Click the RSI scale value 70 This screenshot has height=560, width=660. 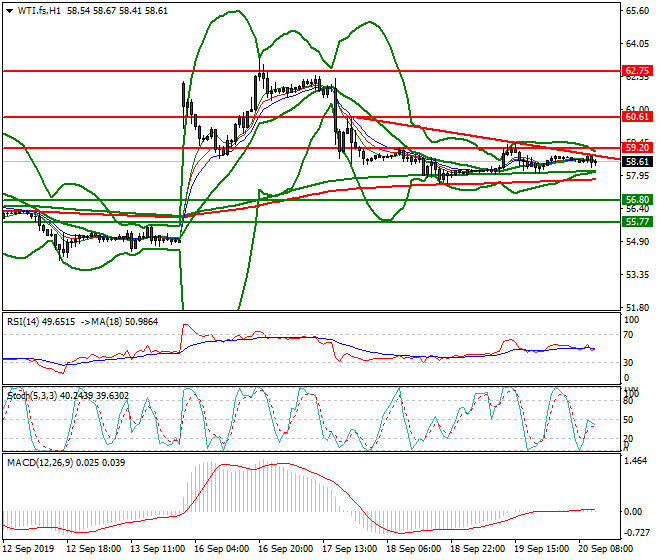point(628,335)
